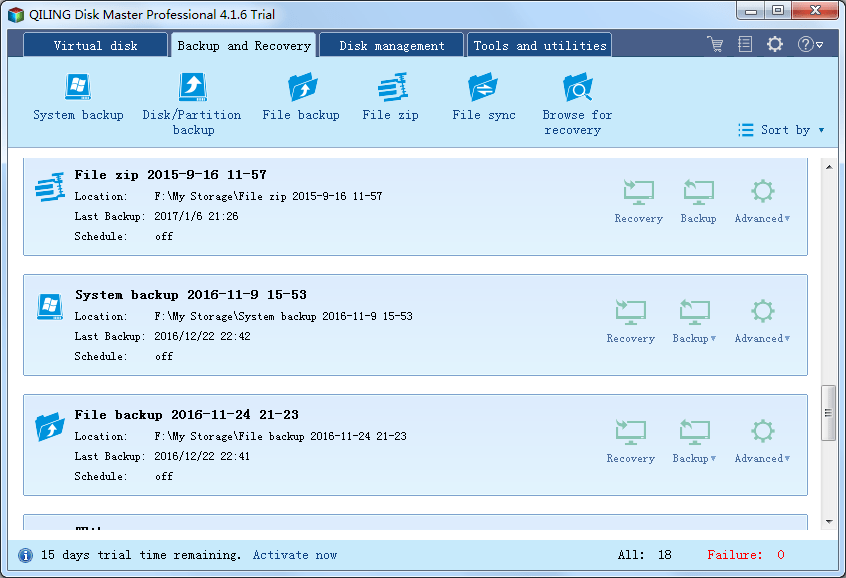Open Backup dropdown for File backup 2016-11-24
Screen dimensions: 846x578
[694, 441]
